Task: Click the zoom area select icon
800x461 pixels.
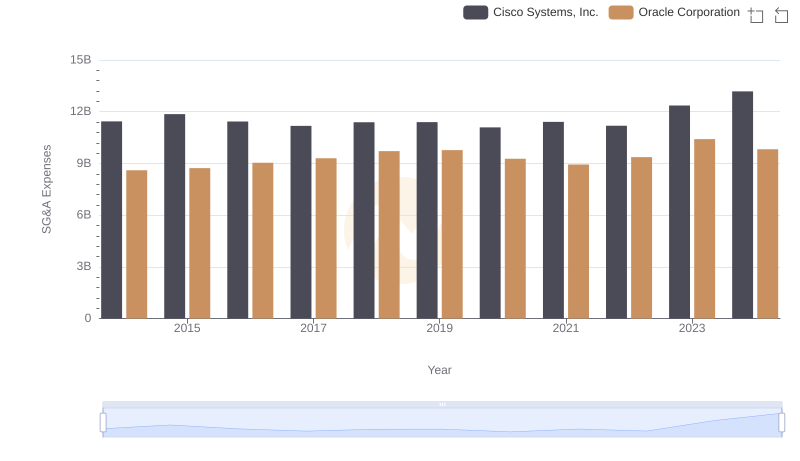Action: point(756,15)
